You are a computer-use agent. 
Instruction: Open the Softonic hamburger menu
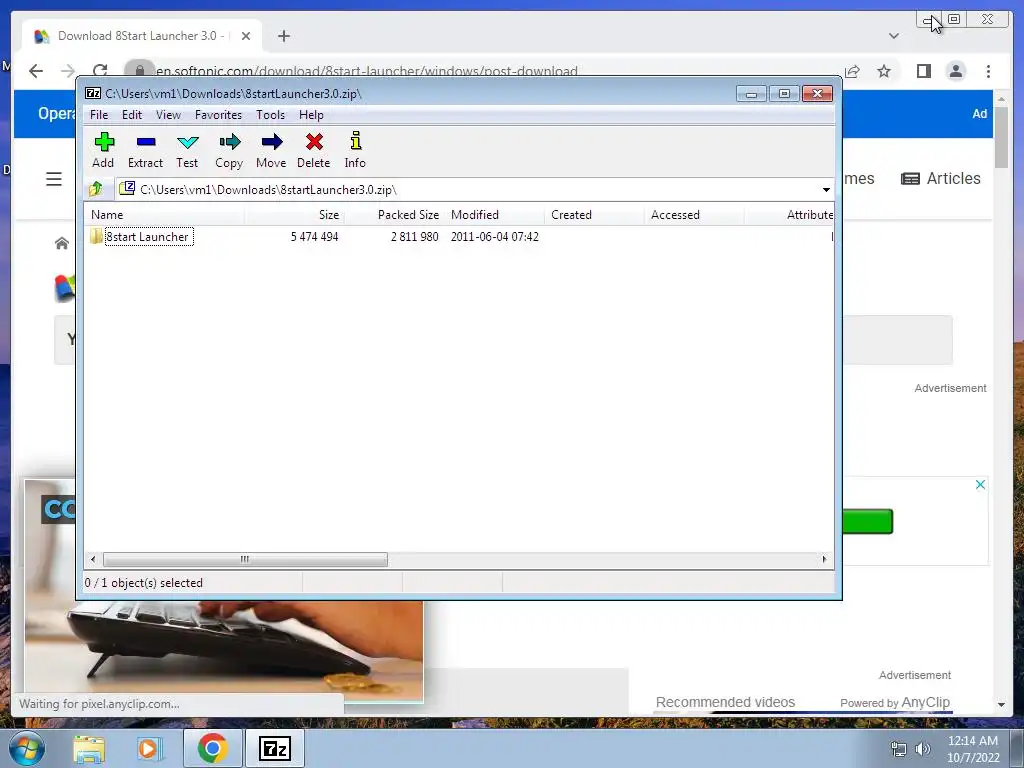click(x=54, y=179)
